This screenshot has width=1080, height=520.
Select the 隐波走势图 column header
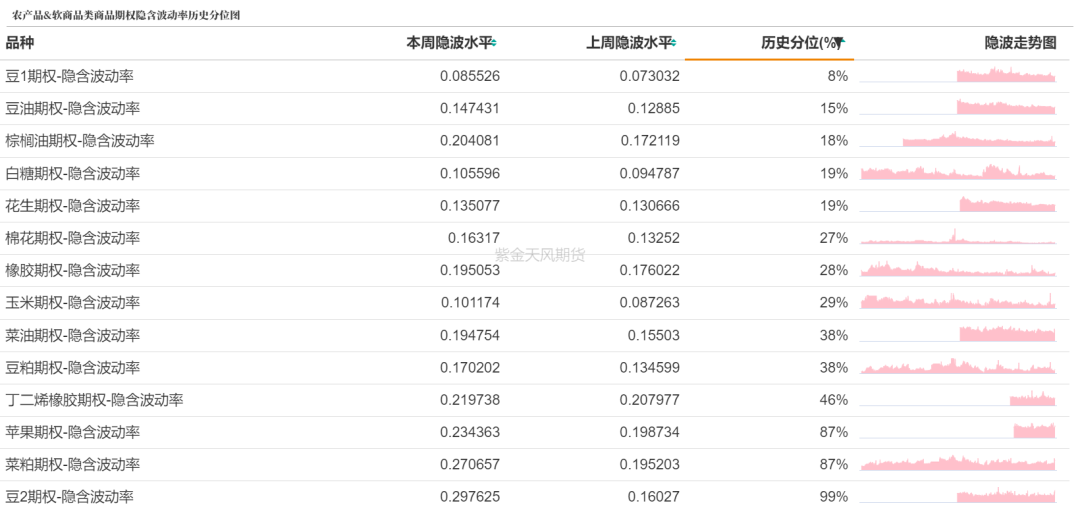1020,43
